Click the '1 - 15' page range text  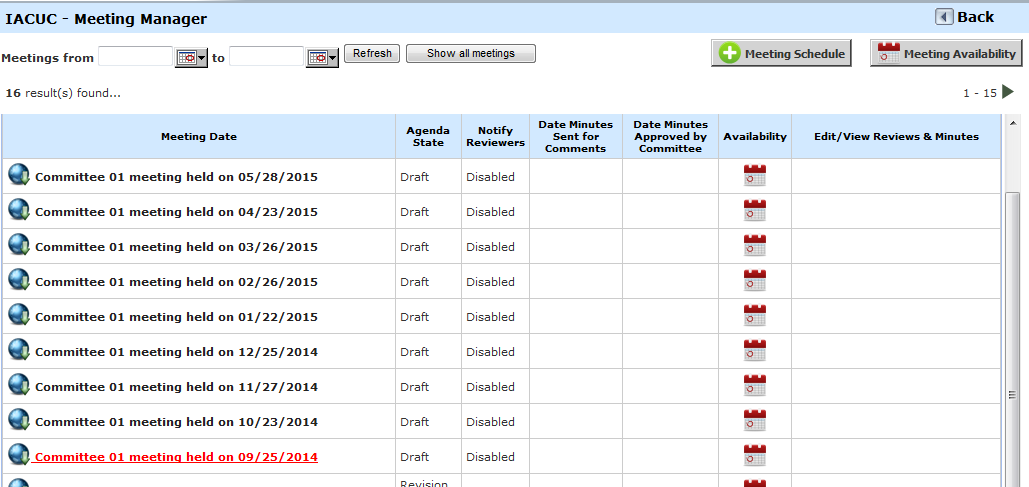(x=980, y=93)
